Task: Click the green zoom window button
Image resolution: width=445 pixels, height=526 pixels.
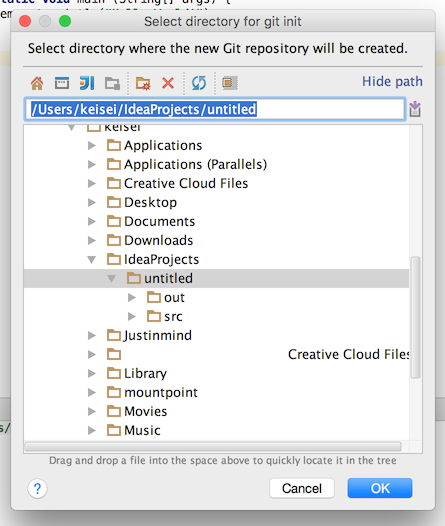Action: pos(65,21)
